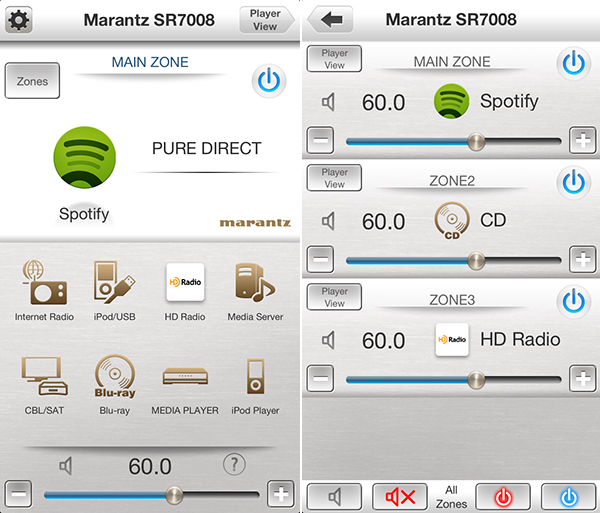Screen dimensions: 600x513
Task: Toggle ZONE3 power
Action: point(573,301)
